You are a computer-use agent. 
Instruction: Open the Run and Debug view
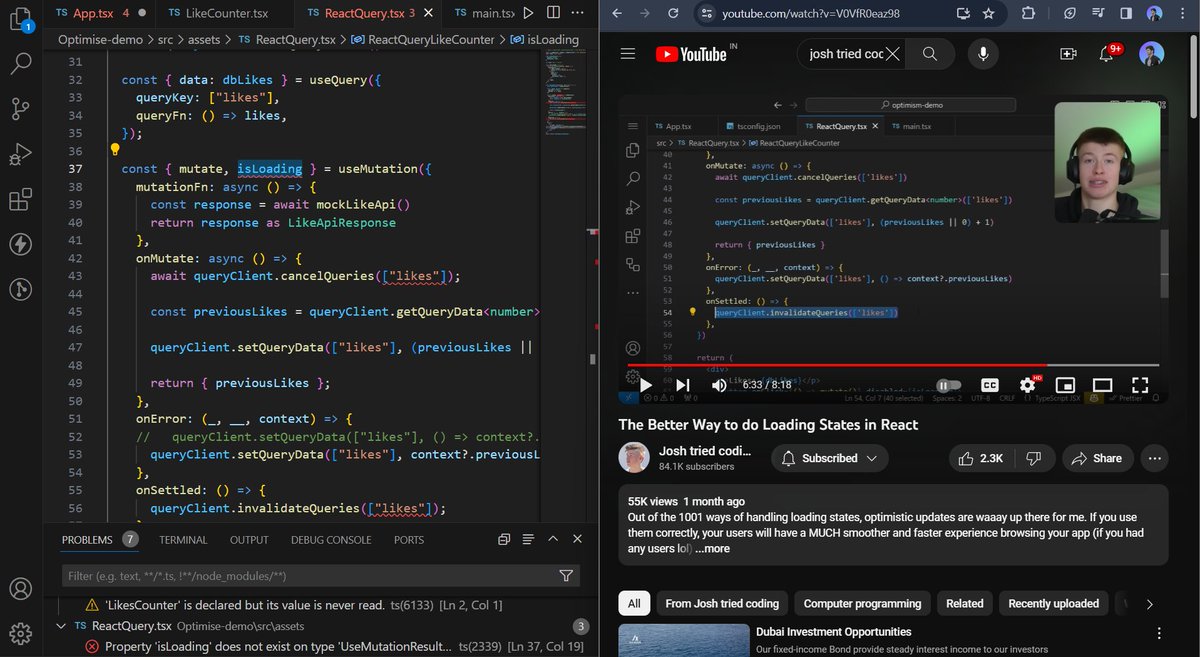pyautogui.click(x=21, y=155)
